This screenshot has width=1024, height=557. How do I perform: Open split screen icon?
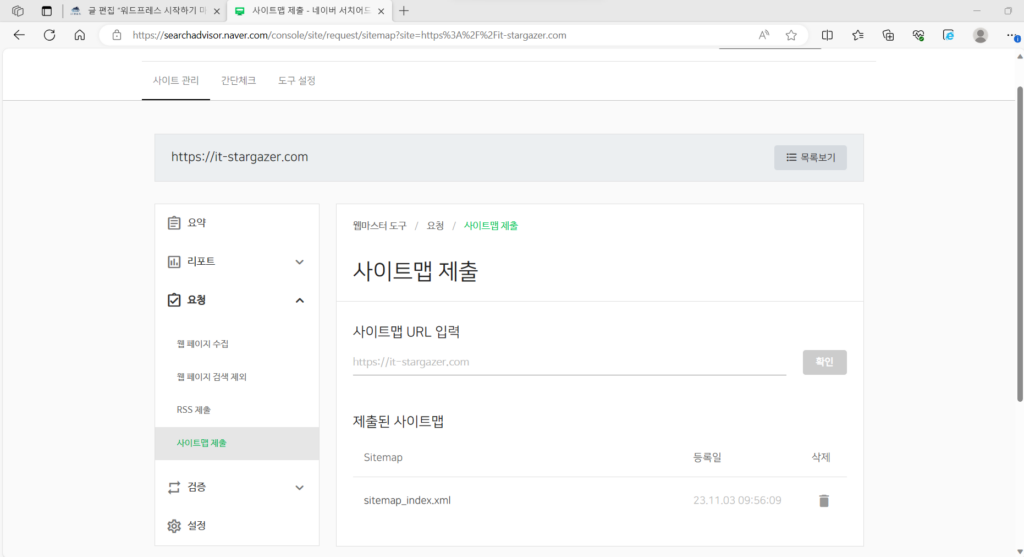pyautogui.click(x=827, y=35)
